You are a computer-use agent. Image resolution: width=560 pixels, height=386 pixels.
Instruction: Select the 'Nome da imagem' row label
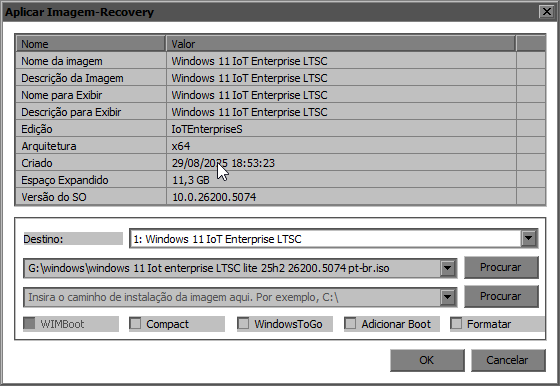[62, 61]
